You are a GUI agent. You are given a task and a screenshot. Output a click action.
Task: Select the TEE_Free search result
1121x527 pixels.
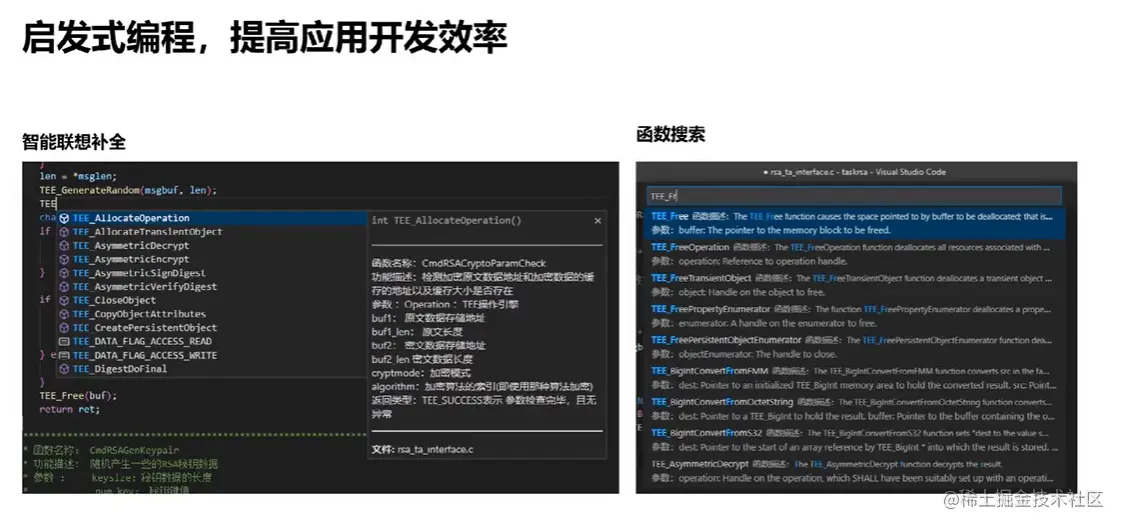[856, 223]
